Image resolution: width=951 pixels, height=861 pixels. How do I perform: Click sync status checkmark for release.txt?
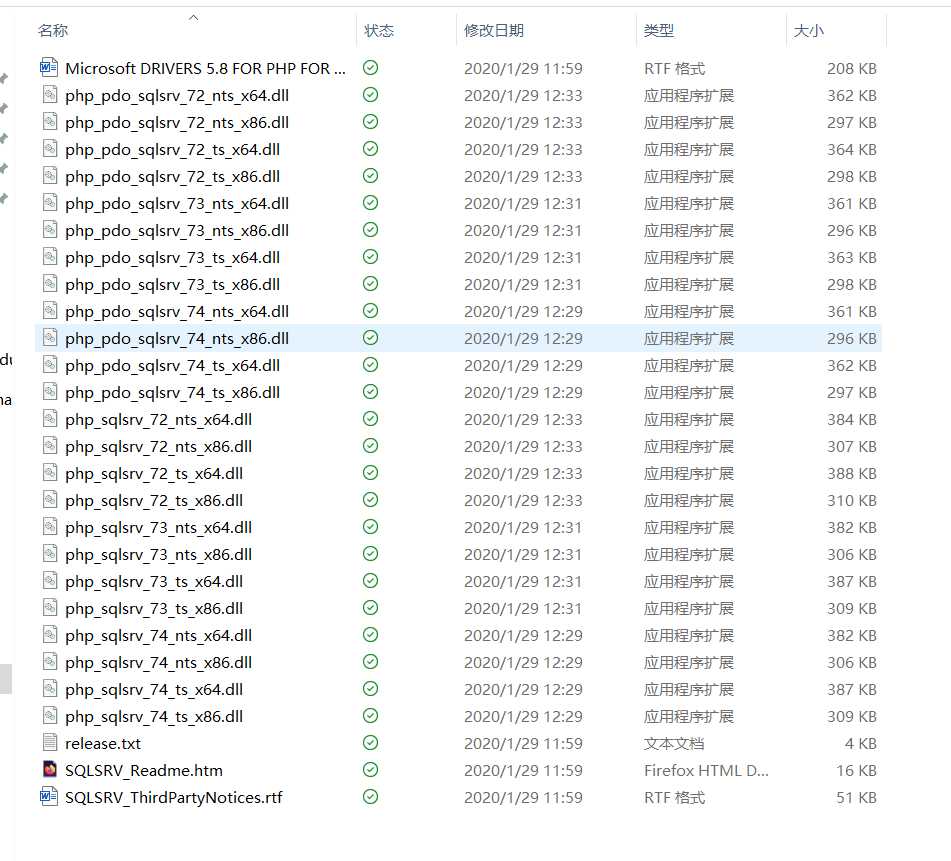click(371, 743)
